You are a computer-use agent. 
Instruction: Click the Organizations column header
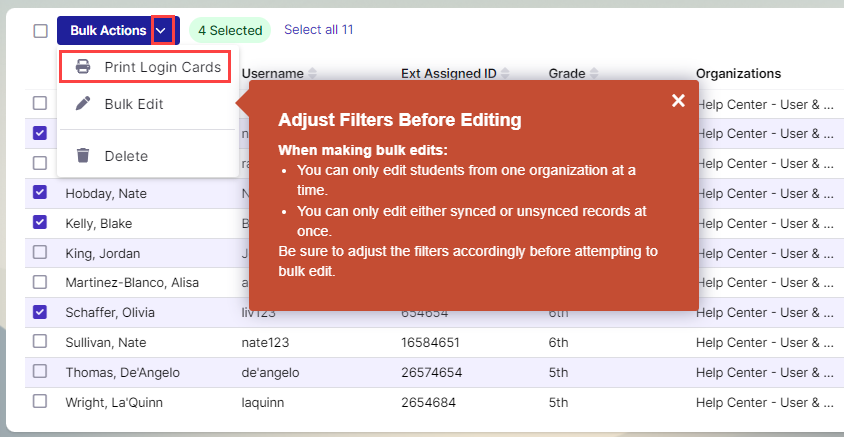(738, 74)
